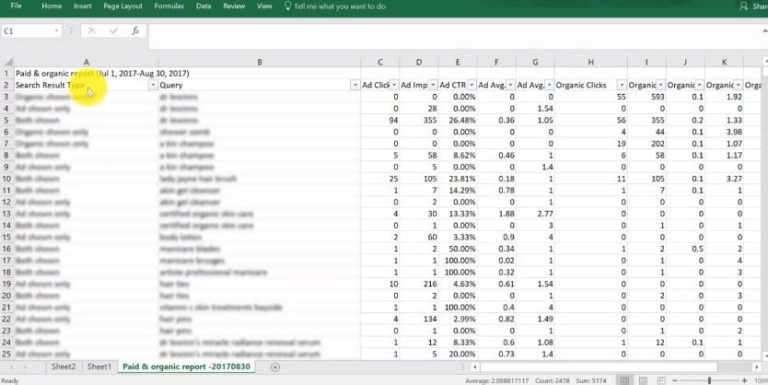Open the Formulas ribbon tab
Screen dimensions: 768x385
[169, 6]
